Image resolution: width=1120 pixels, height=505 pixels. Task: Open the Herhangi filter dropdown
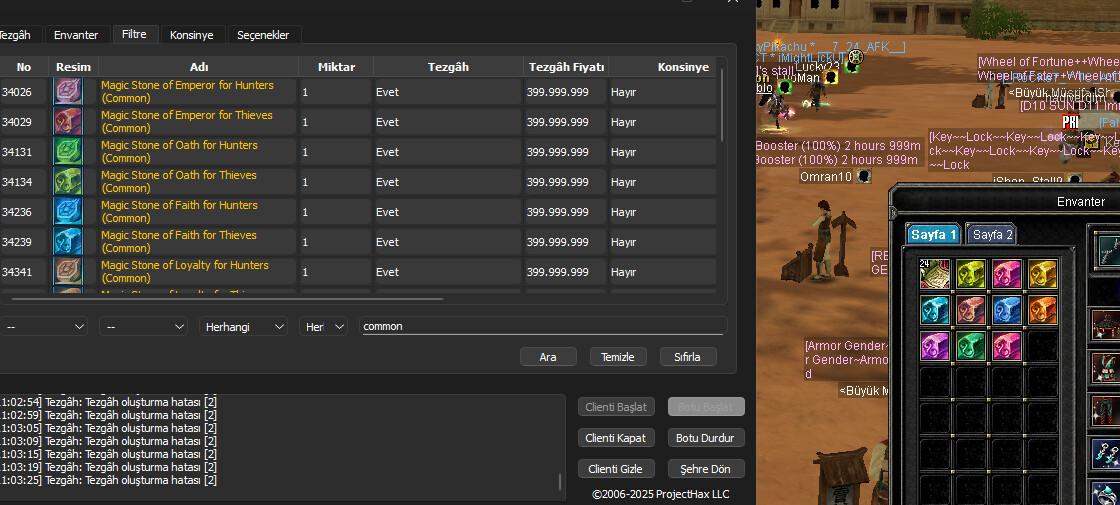coord(243,327)
